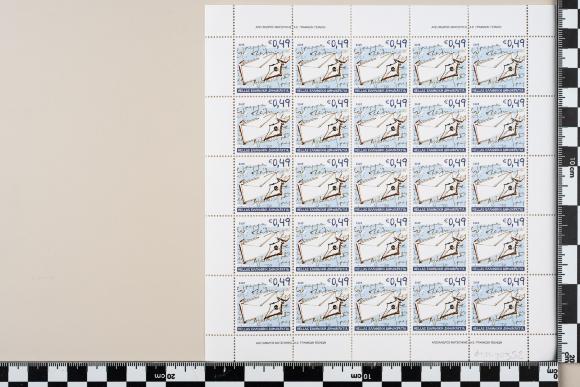The width and height of the screenshot is (580, 387).
Task: Click the "20 cm" label on bottom ruler
Action: (x=165, y=376)
